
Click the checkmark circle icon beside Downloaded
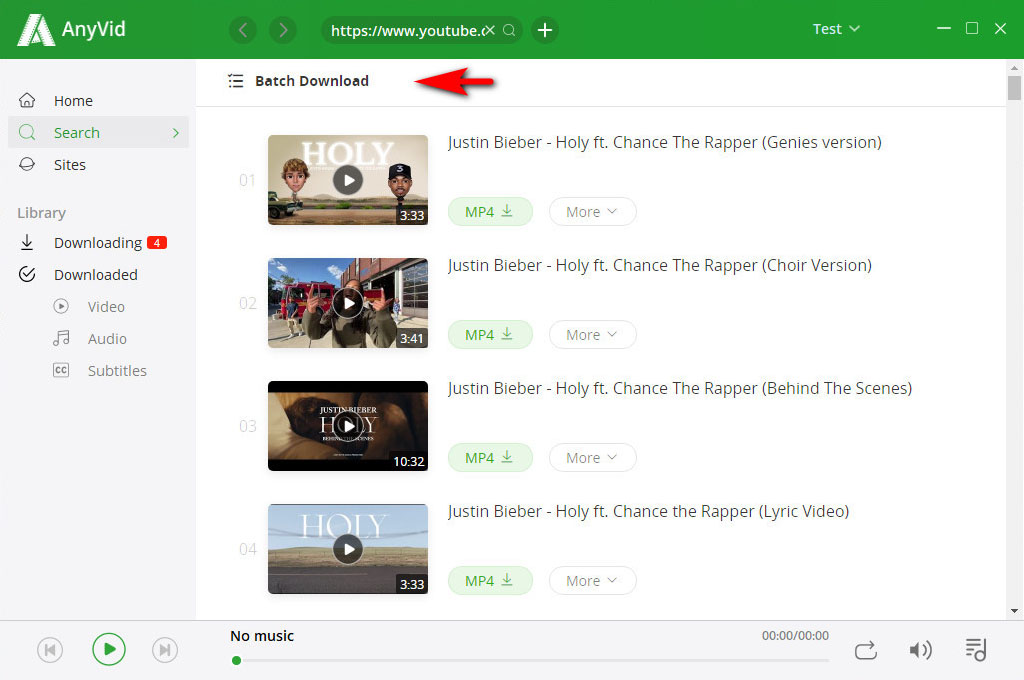[x=27, y=274]
